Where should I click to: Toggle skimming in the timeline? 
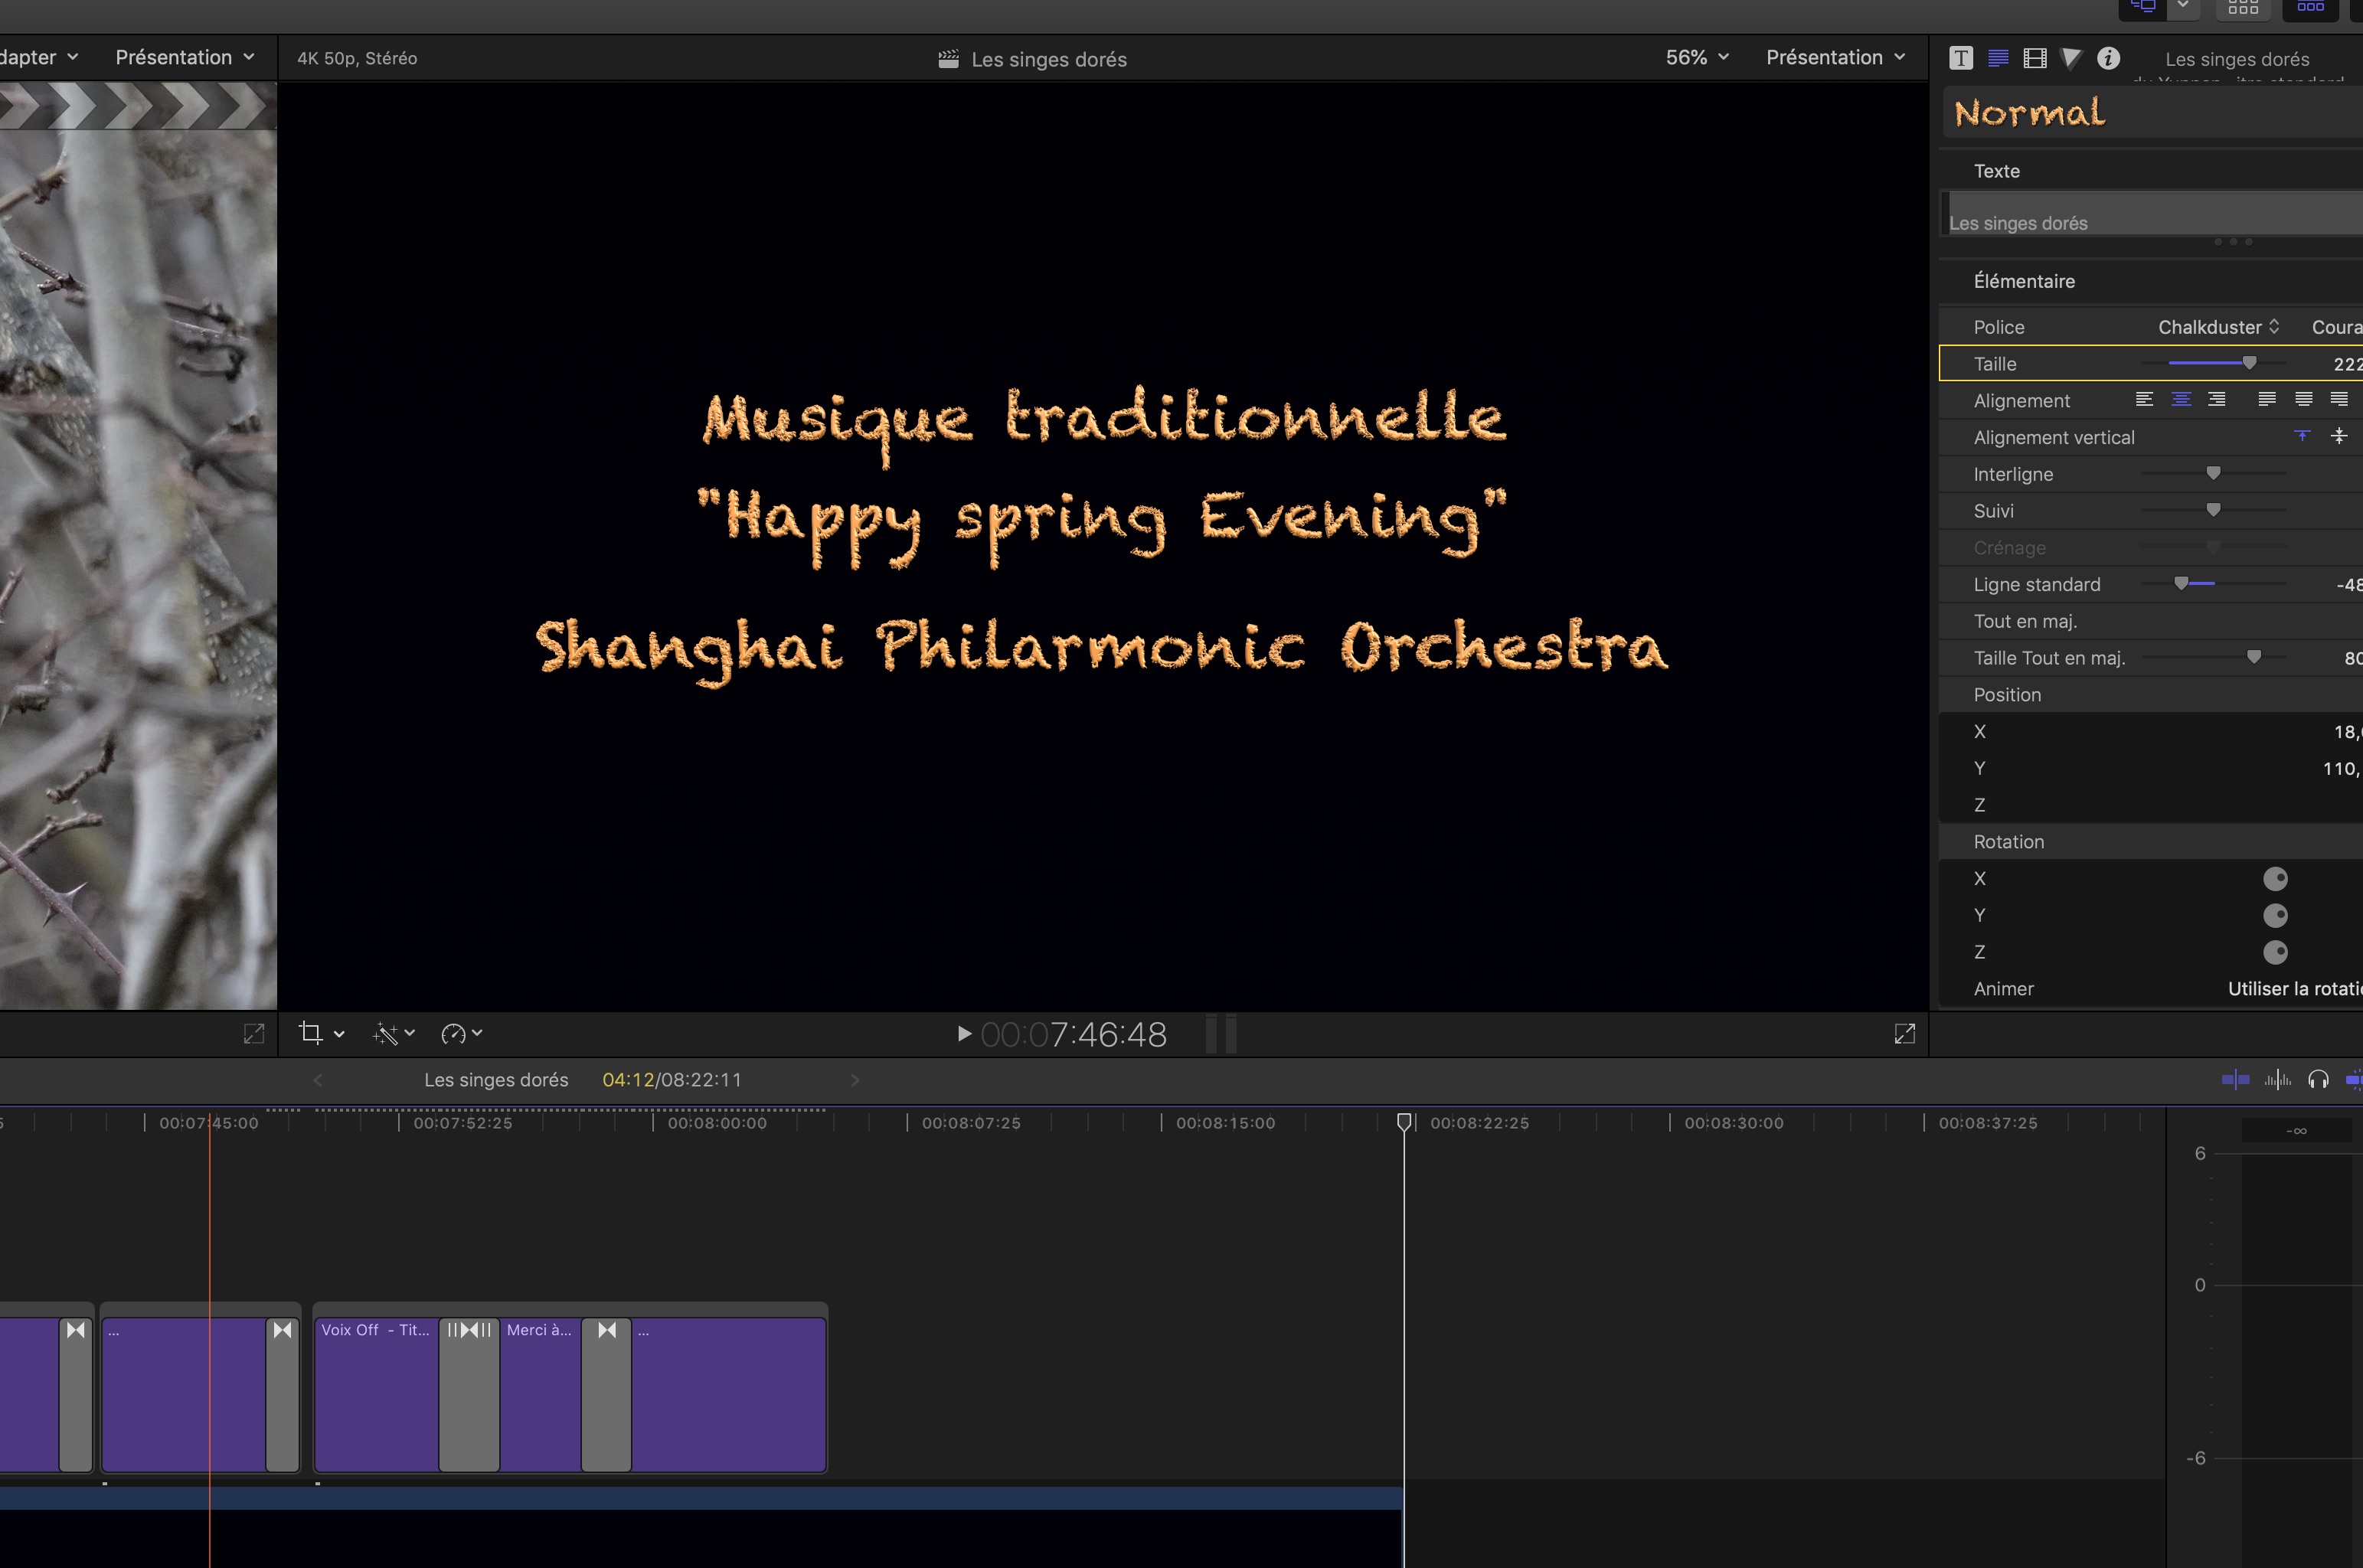pos(2235,1079)
